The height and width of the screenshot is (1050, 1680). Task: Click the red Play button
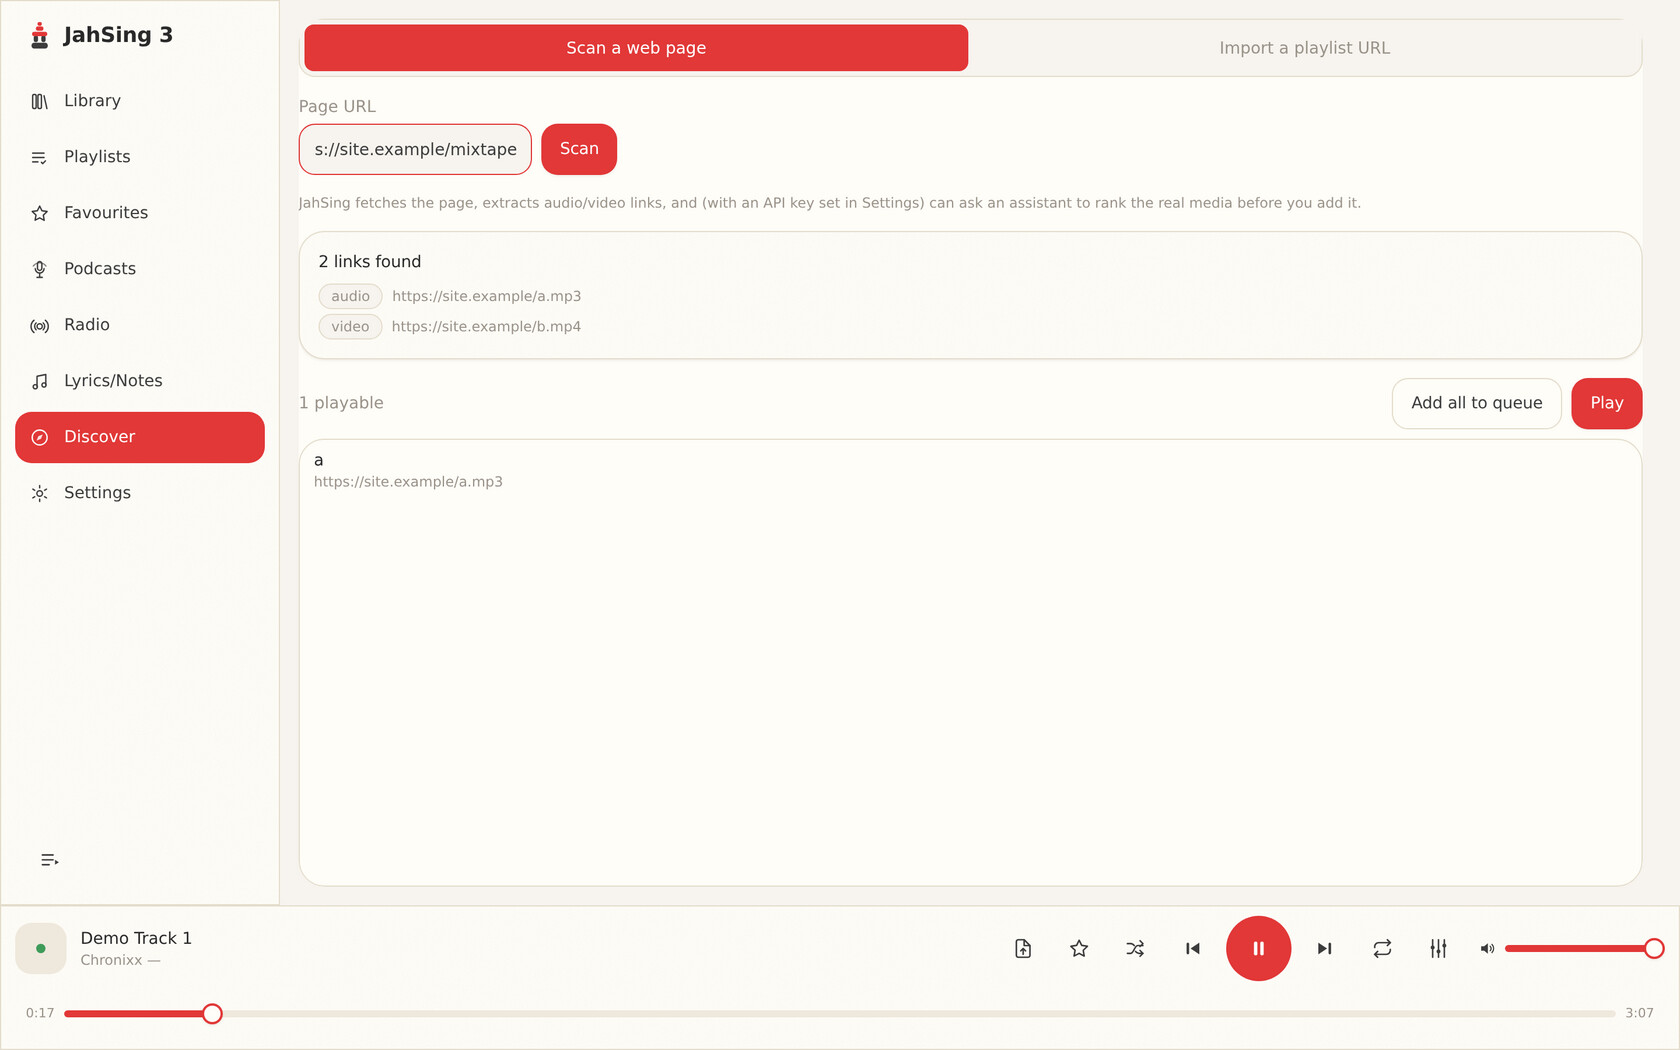tap(1606, 403)
